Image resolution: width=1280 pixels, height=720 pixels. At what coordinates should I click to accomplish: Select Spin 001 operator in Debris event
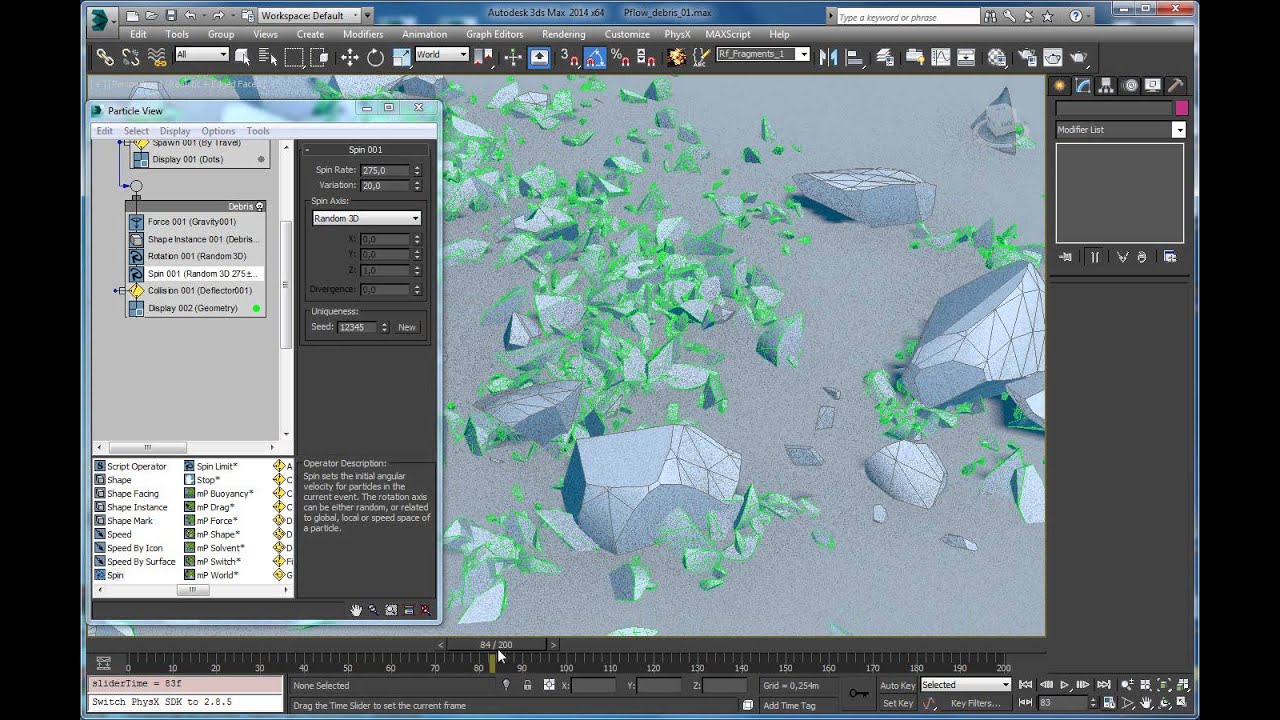click(197, 274)
